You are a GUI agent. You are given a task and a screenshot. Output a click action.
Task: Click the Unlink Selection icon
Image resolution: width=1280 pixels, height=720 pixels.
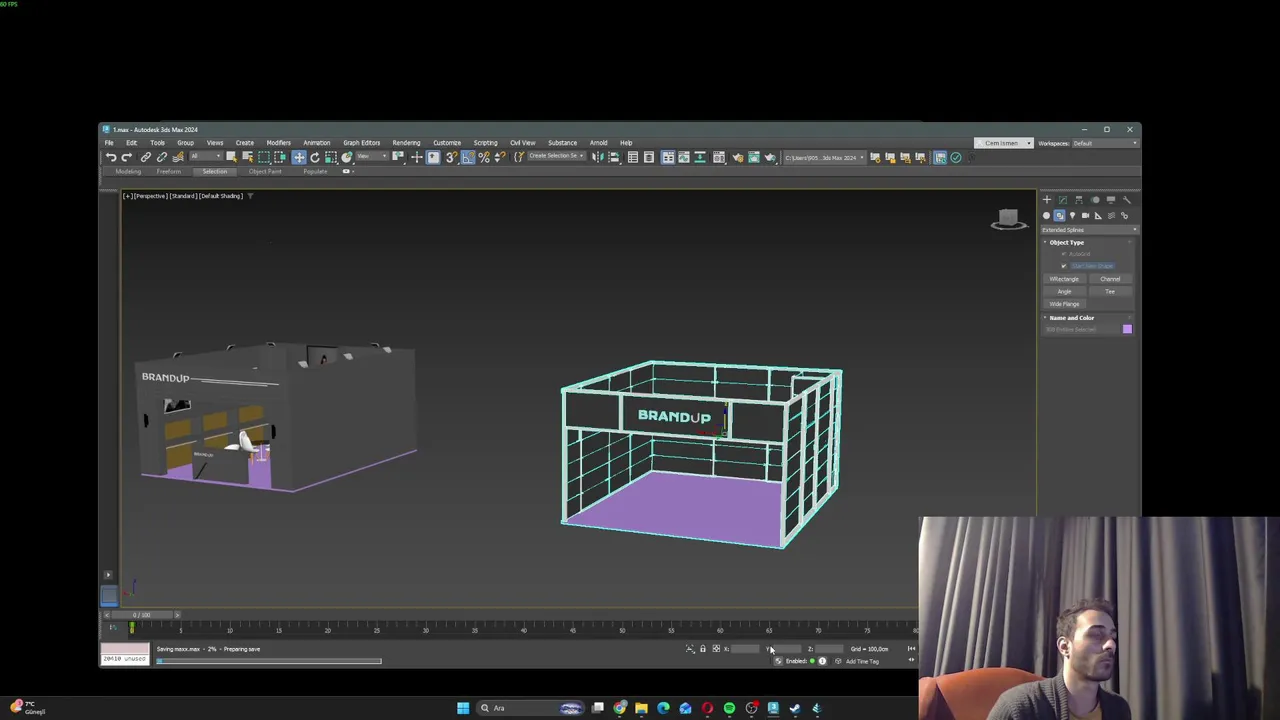(x=162, y=157)
